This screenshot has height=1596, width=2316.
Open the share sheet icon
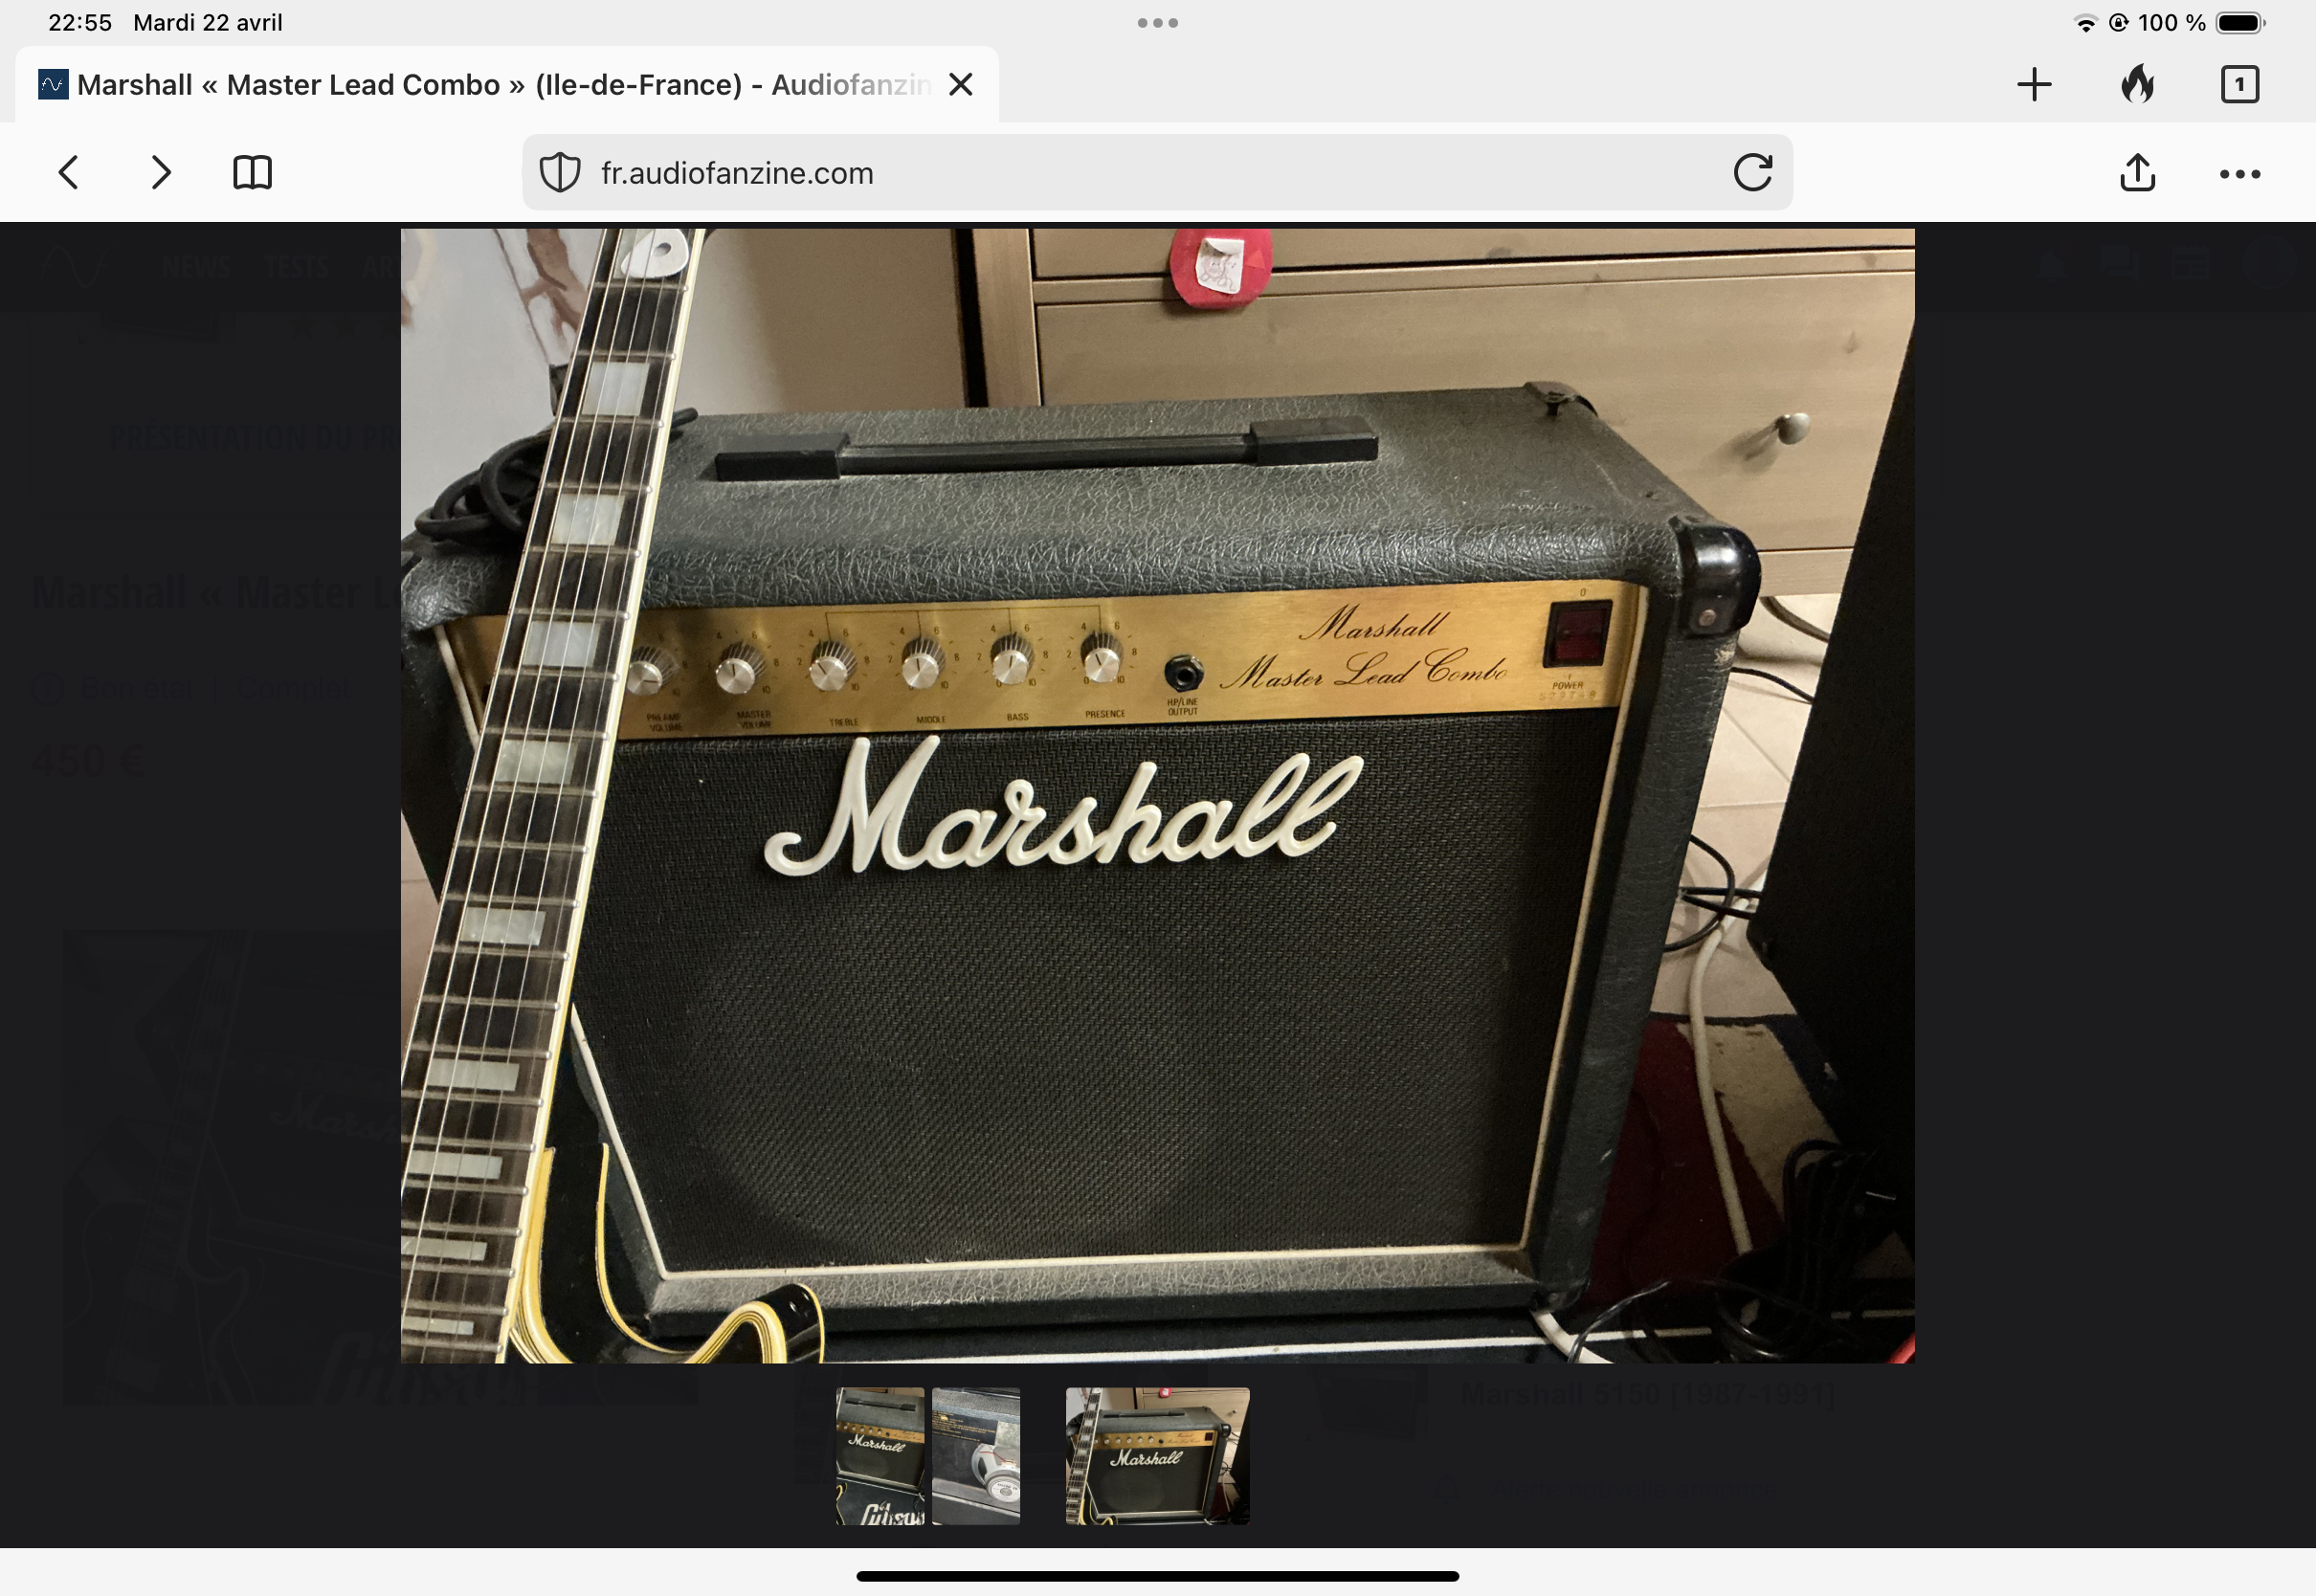point(2137,172)
